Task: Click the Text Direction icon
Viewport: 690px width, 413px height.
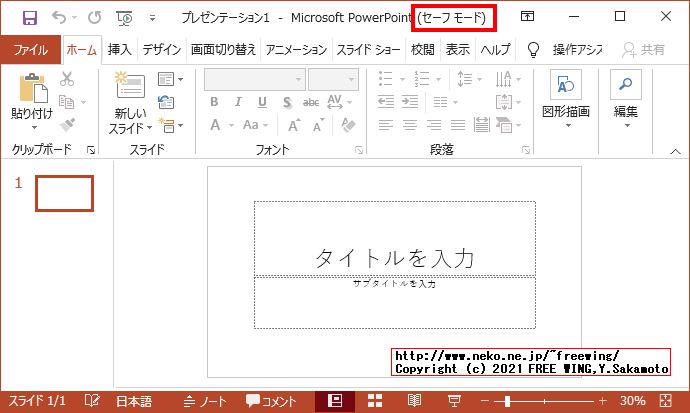Action: coord(503,79)
